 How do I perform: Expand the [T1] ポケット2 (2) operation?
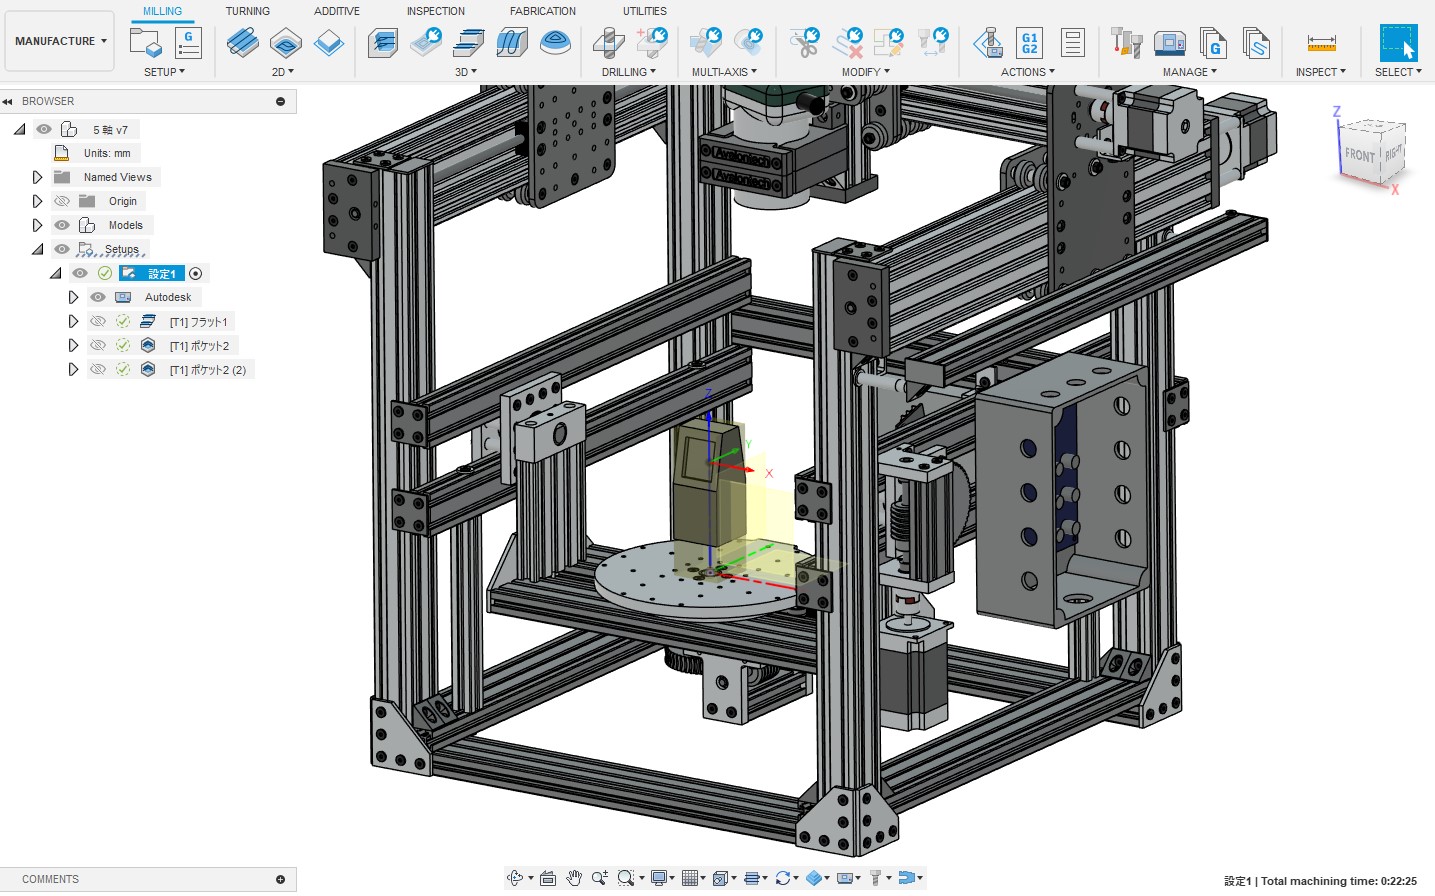[73, 369]
